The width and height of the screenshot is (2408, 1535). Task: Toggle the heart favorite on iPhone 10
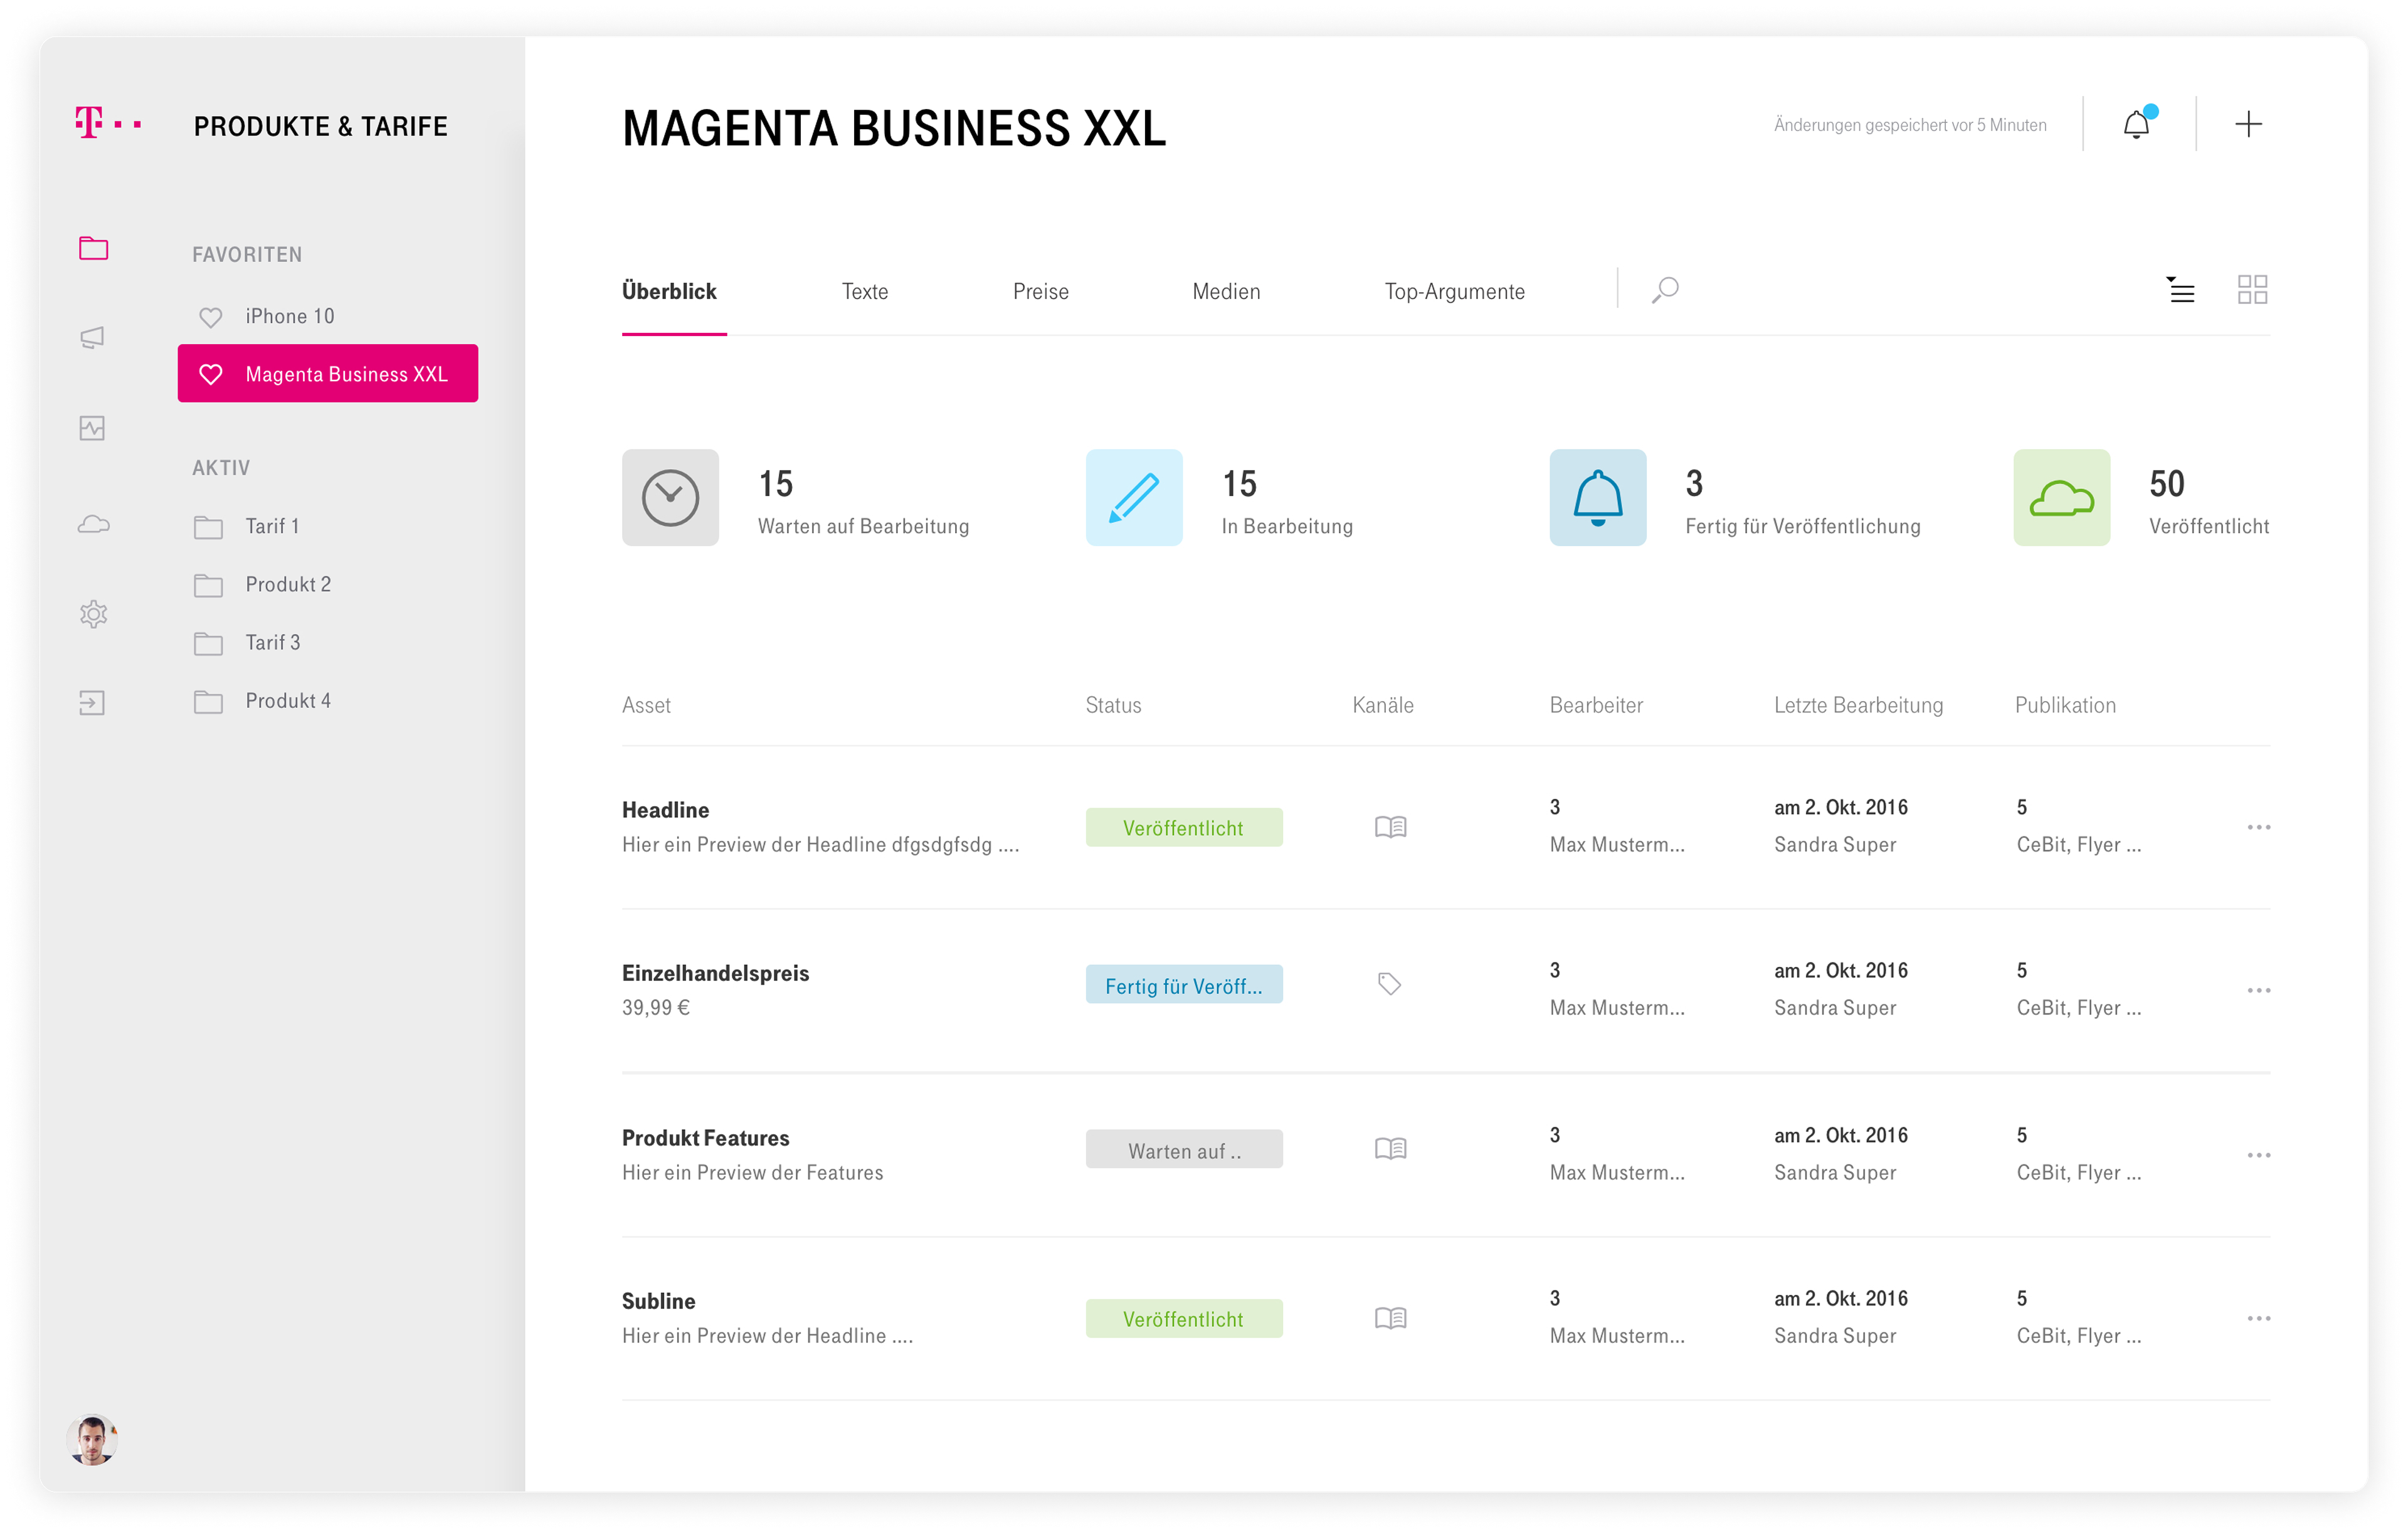coord(210,317)
